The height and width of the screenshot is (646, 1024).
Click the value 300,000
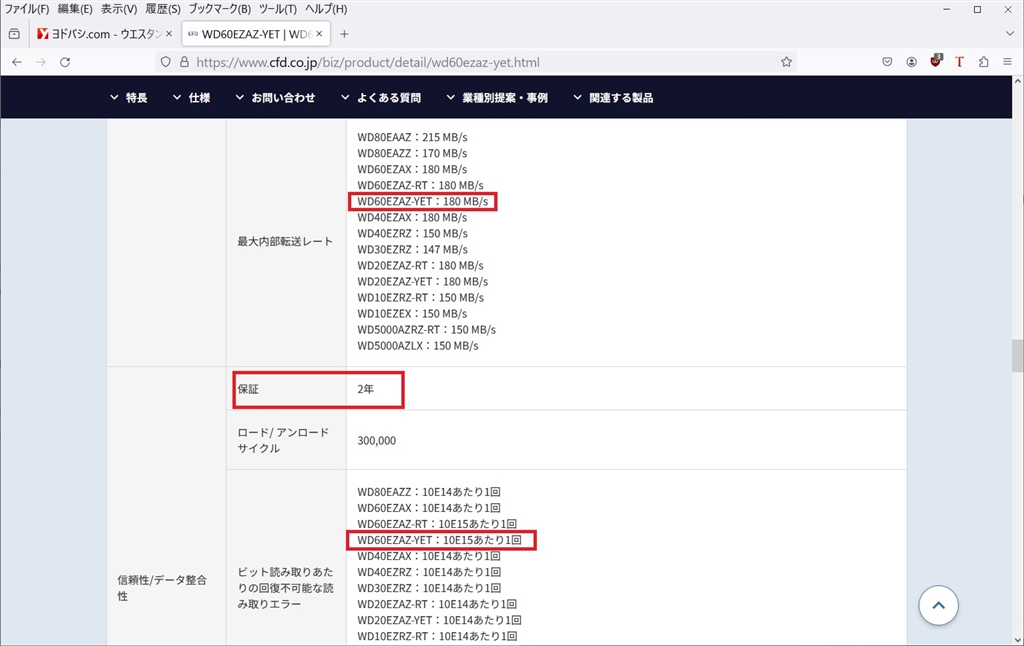pos(376,440)
